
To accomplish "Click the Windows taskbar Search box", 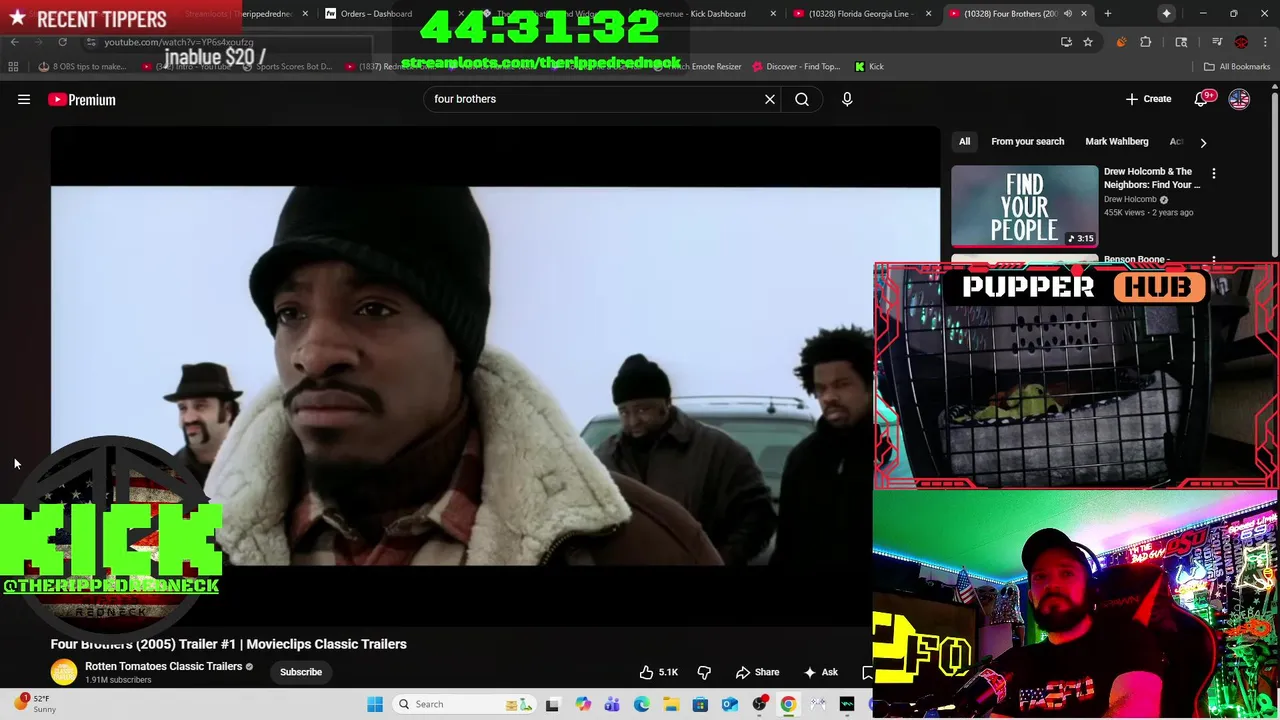I will tap(463, 704).
